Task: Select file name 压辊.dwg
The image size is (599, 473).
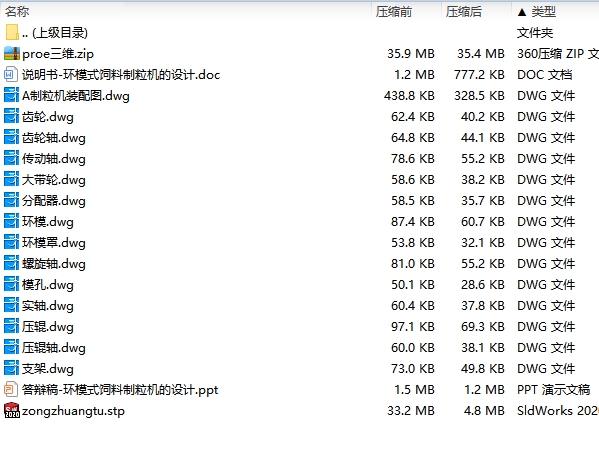Action: pos(48,327)
